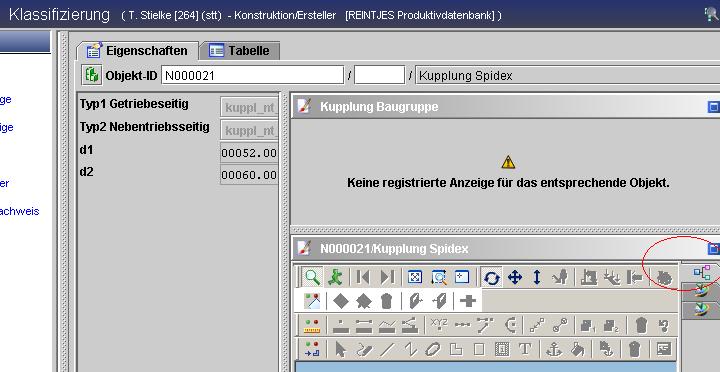Jump to the last view arrow
Viewport: 720px width, 372px height.
387,277
